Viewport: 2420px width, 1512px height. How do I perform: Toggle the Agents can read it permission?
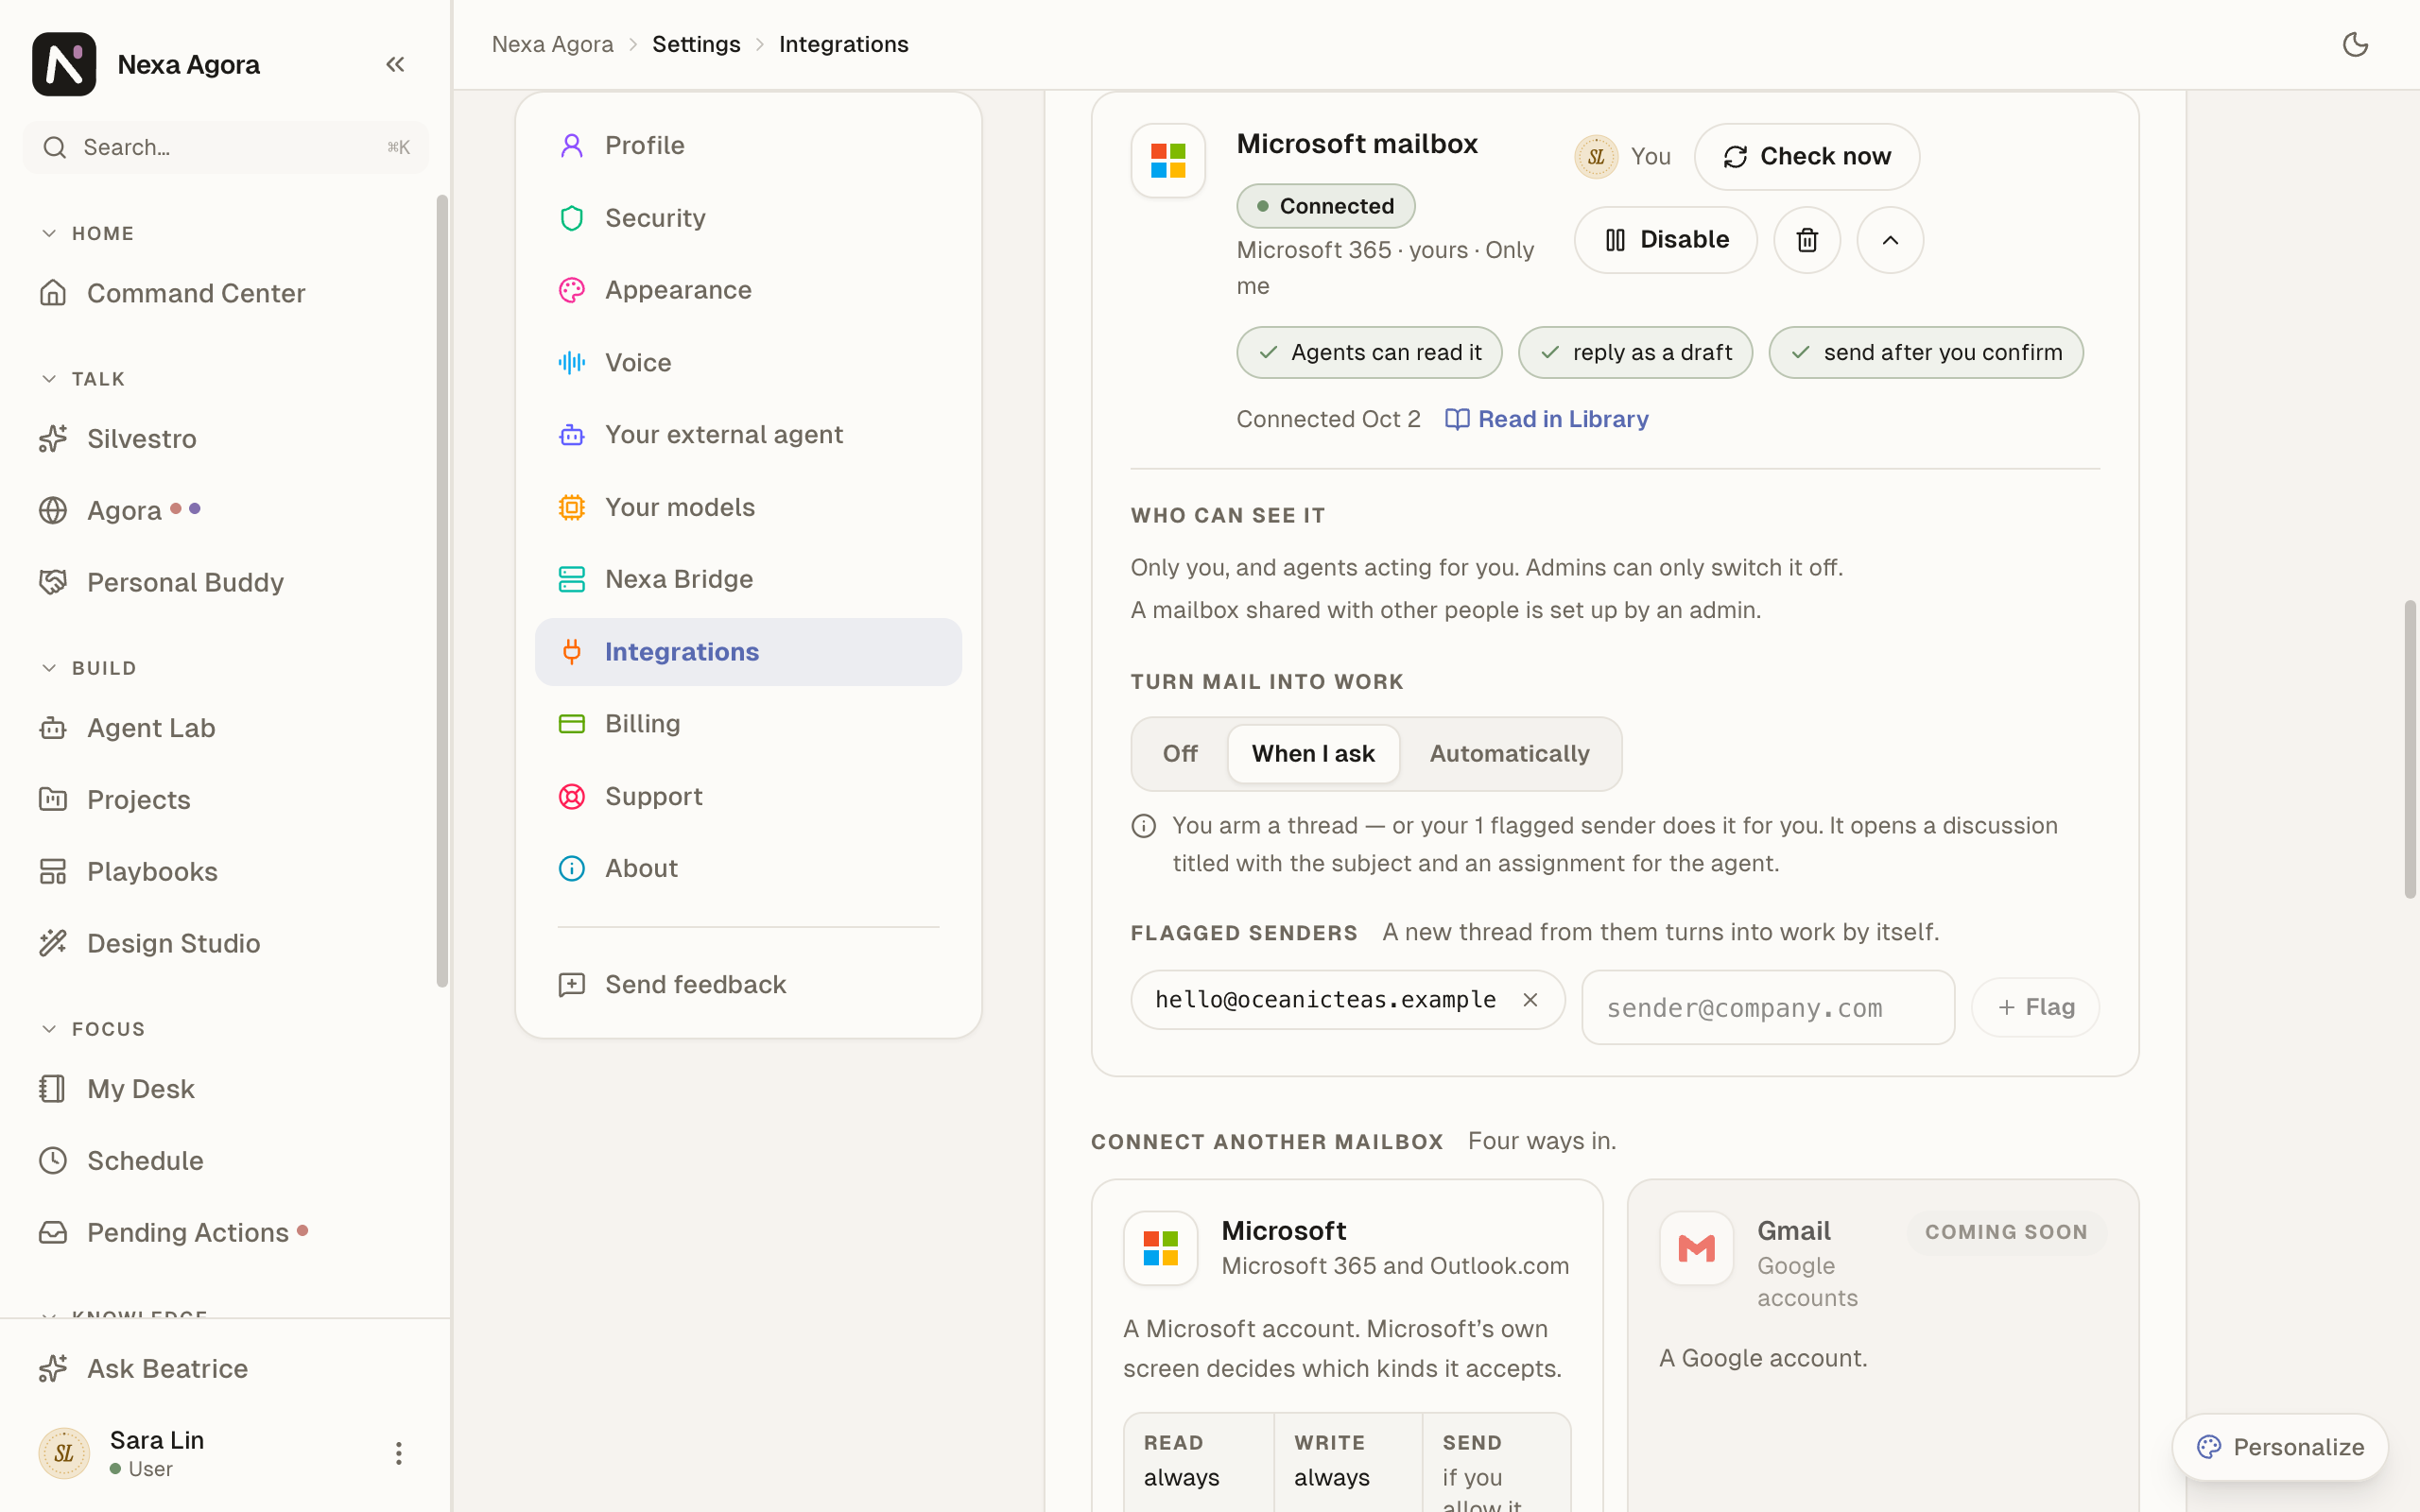(1369, 352)
